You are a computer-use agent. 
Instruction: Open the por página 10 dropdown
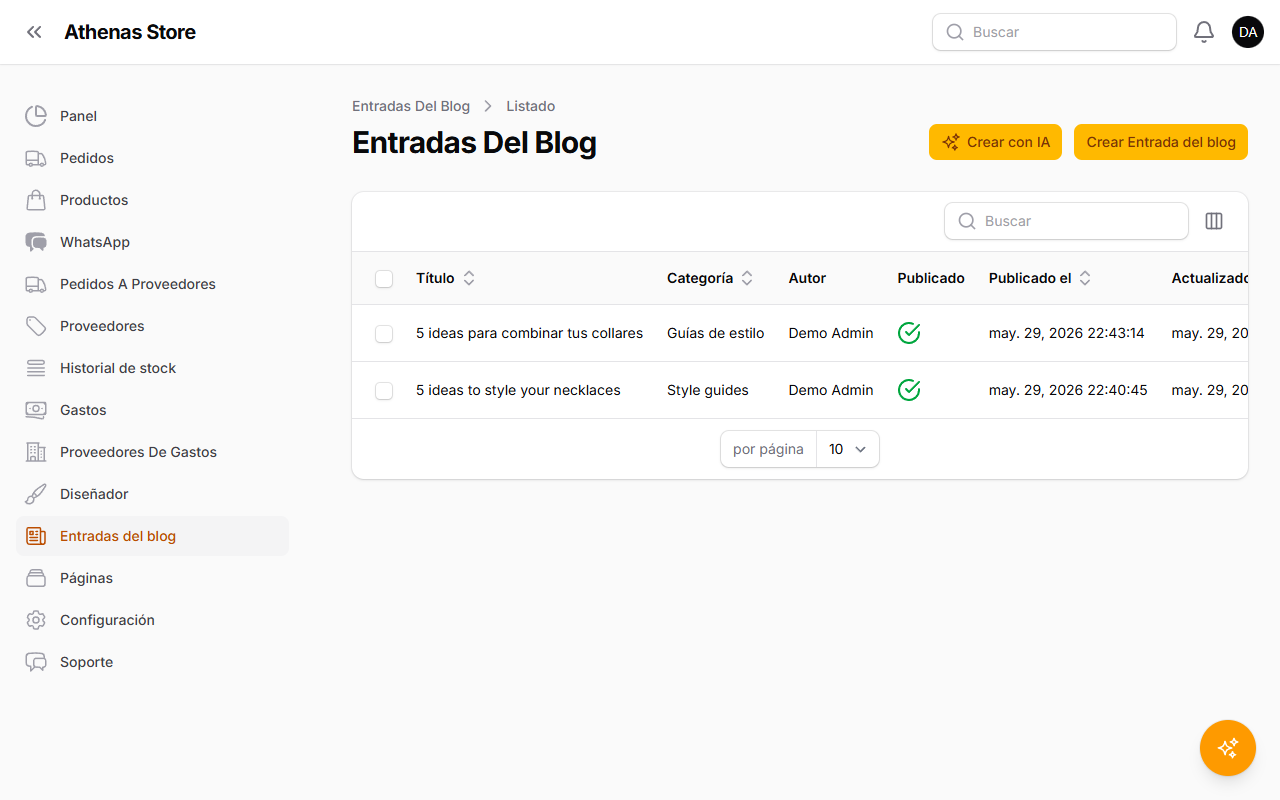click(x=848, y=449)
